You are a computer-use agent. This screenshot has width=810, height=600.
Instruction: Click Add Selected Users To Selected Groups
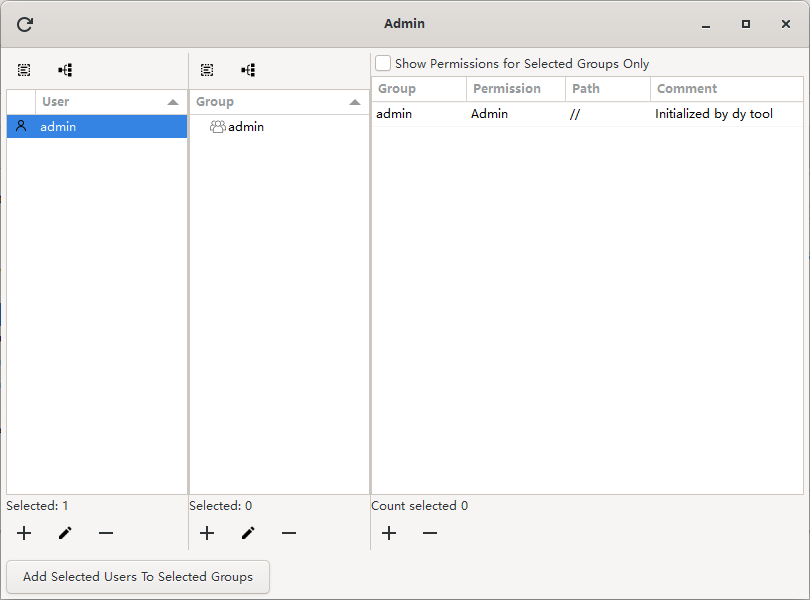pyautogui.click(x=137, y=577)
